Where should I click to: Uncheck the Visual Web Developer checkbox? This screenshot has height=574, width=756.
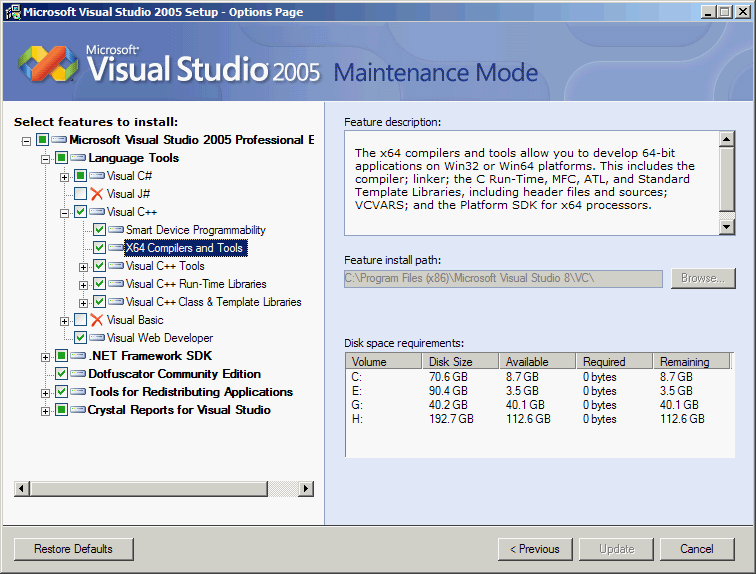pos(81,337)
